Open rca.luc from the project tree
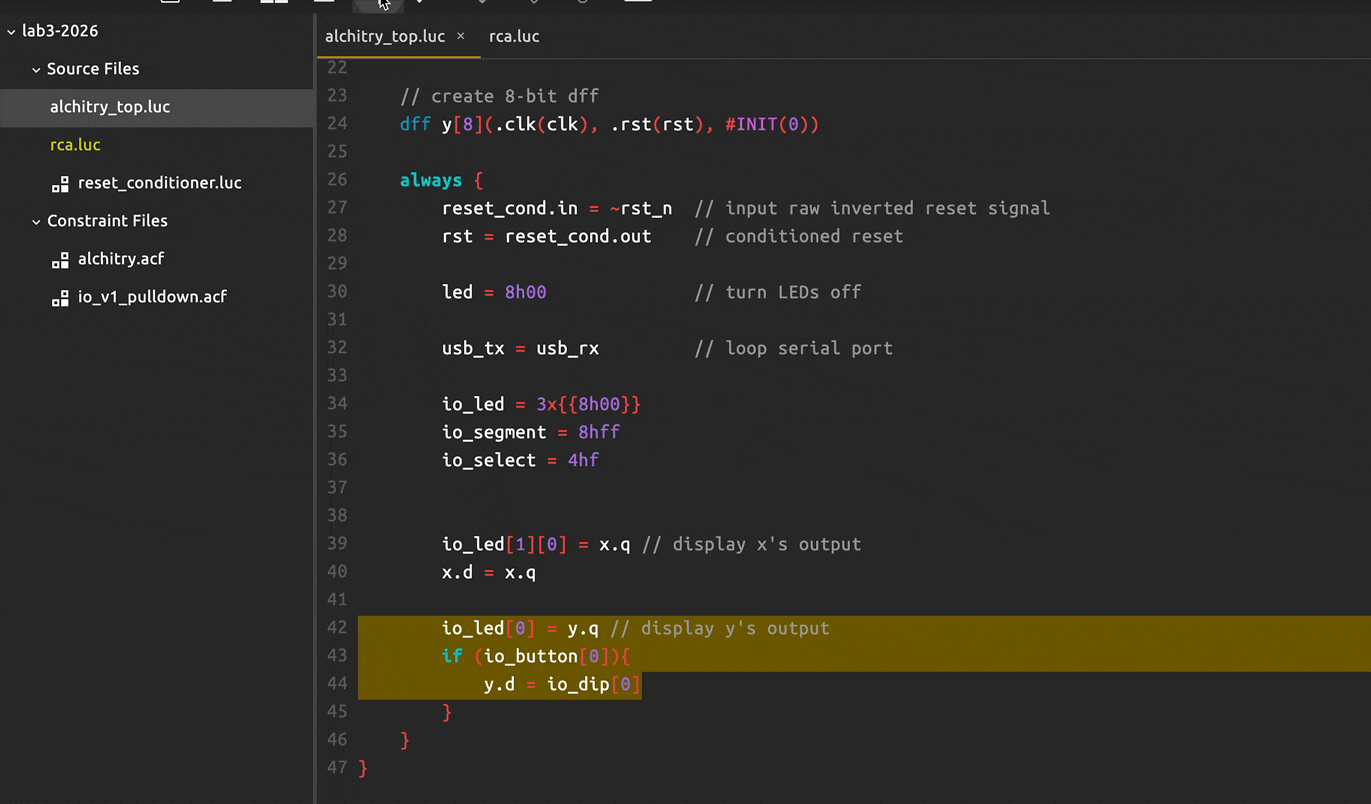Image resolution: width=1371 pixels, height=804 pixels. pos(75,145)
